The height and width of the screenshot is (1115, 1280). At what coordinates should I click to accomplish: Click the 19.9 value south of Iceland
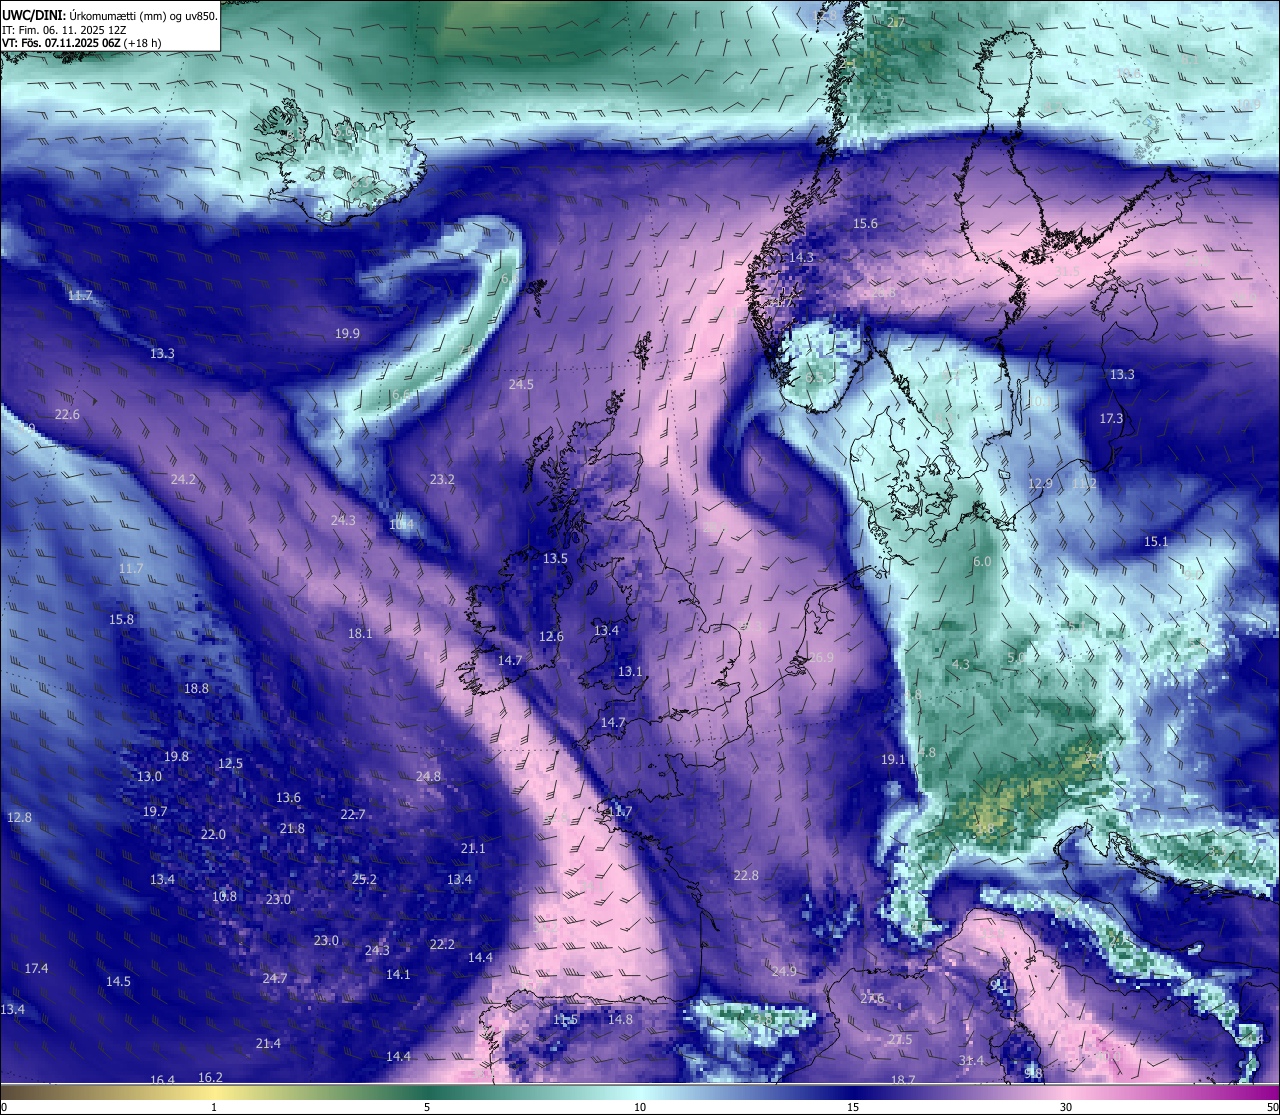(x=348, y=334)
